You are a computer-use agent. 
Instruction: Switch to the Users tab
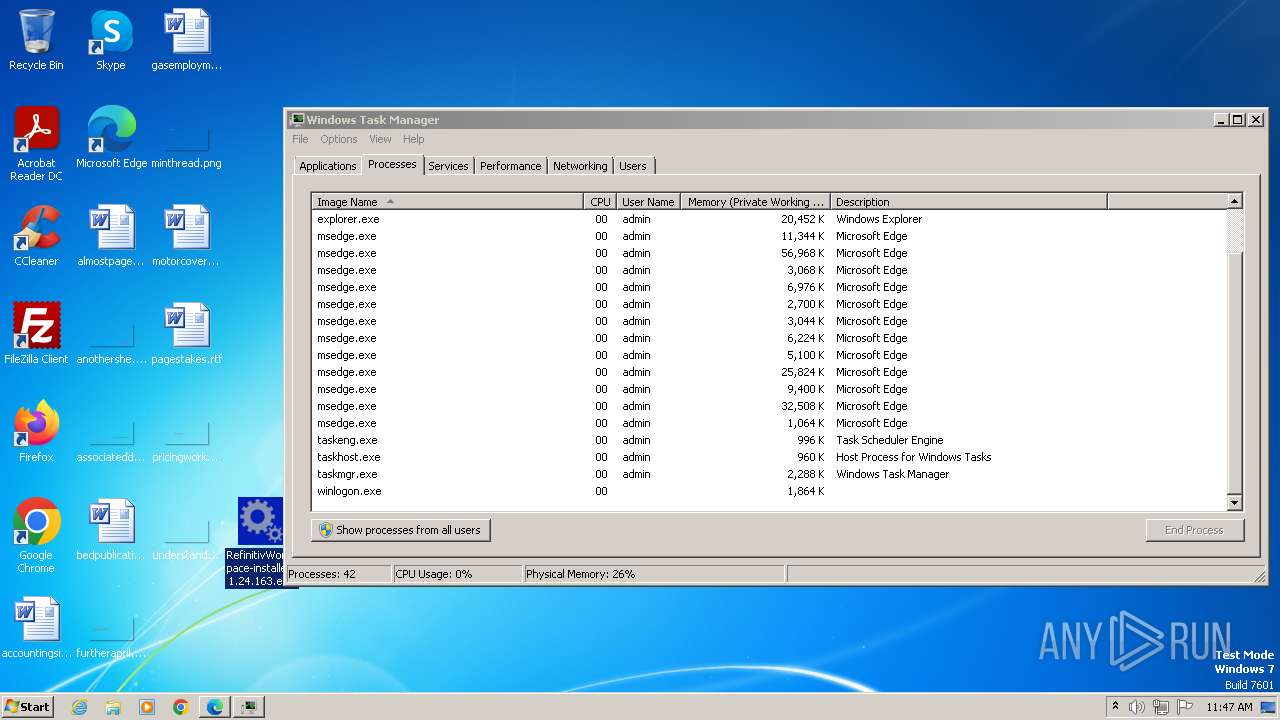point(633,166)
